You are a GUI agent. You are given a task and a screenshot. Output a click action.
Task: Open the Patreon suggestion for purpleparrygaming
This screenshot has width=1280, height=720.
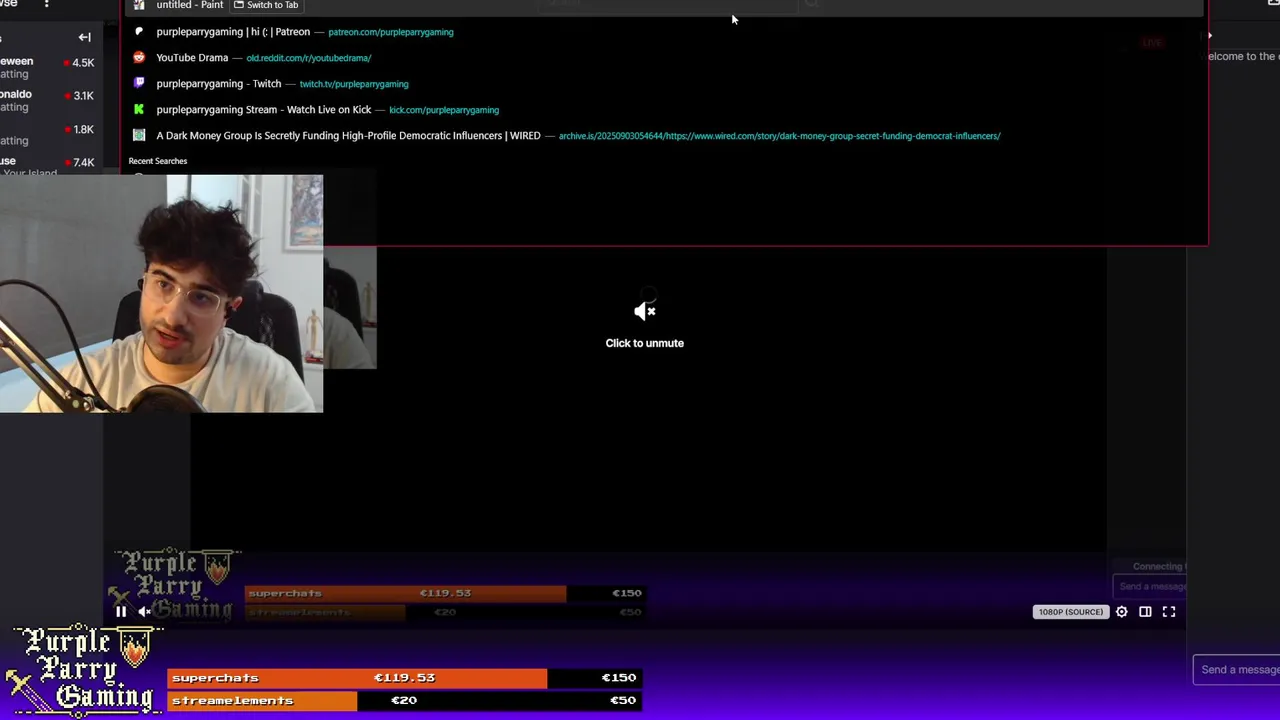665,32
